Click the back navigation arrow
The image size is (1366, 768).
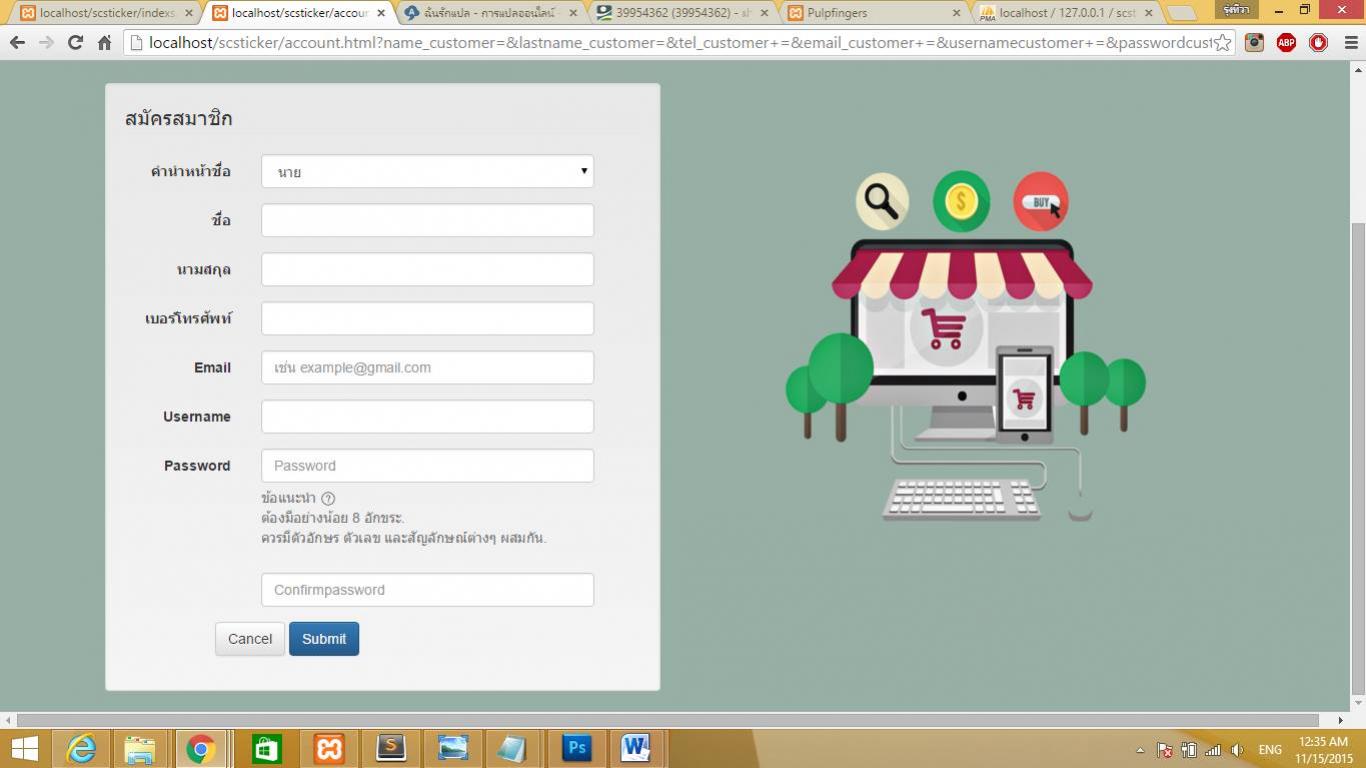[17, 43]
